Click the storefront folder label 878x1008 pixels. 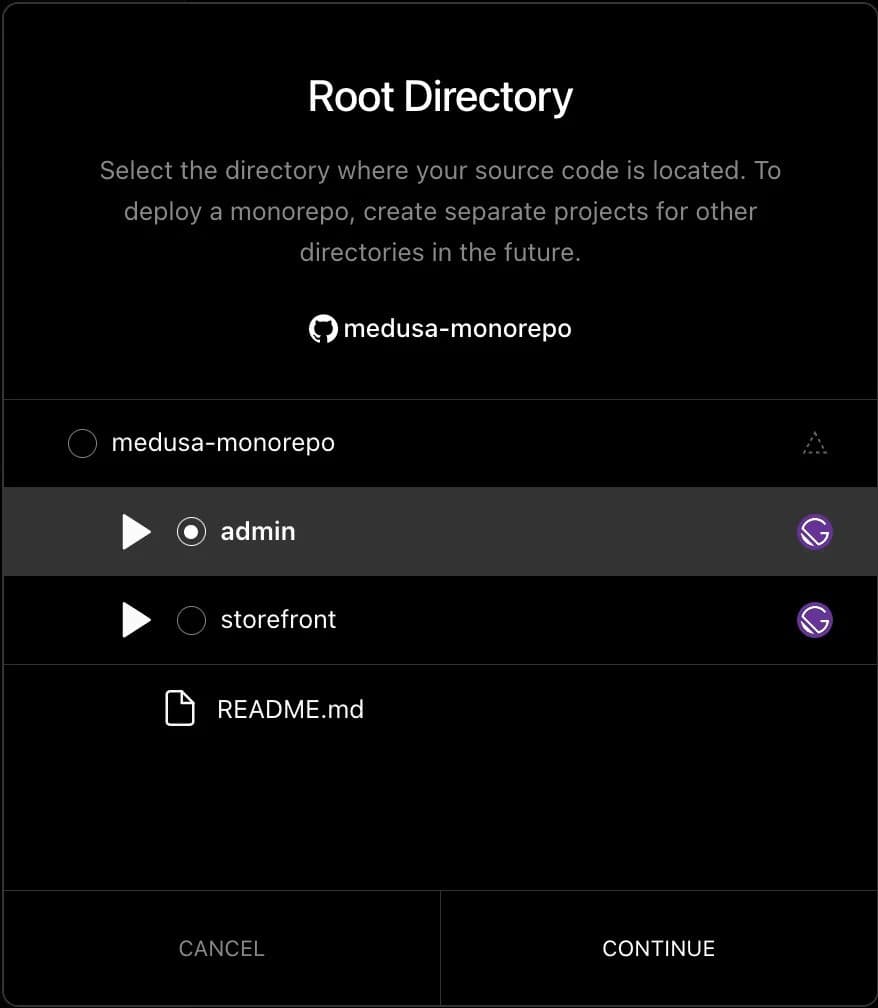click(278, 620)
